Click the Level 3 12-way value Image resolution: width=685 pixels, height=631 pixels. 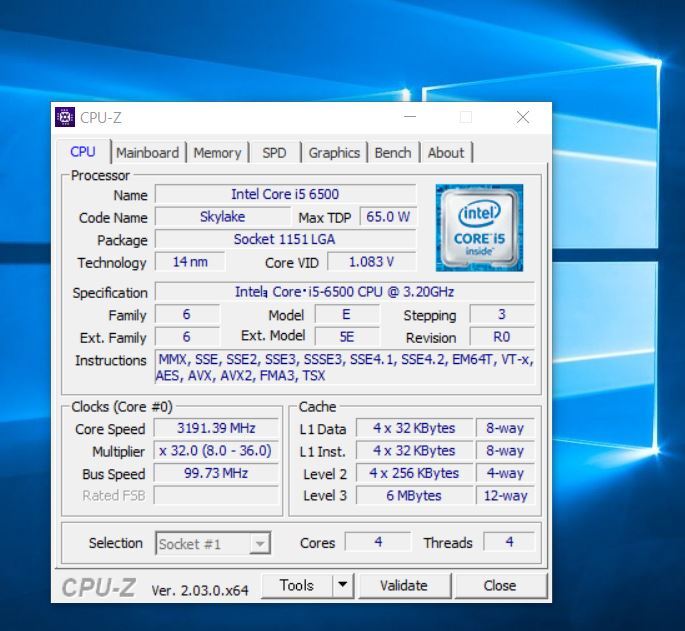pyautogui.click(x=505, y=496)
